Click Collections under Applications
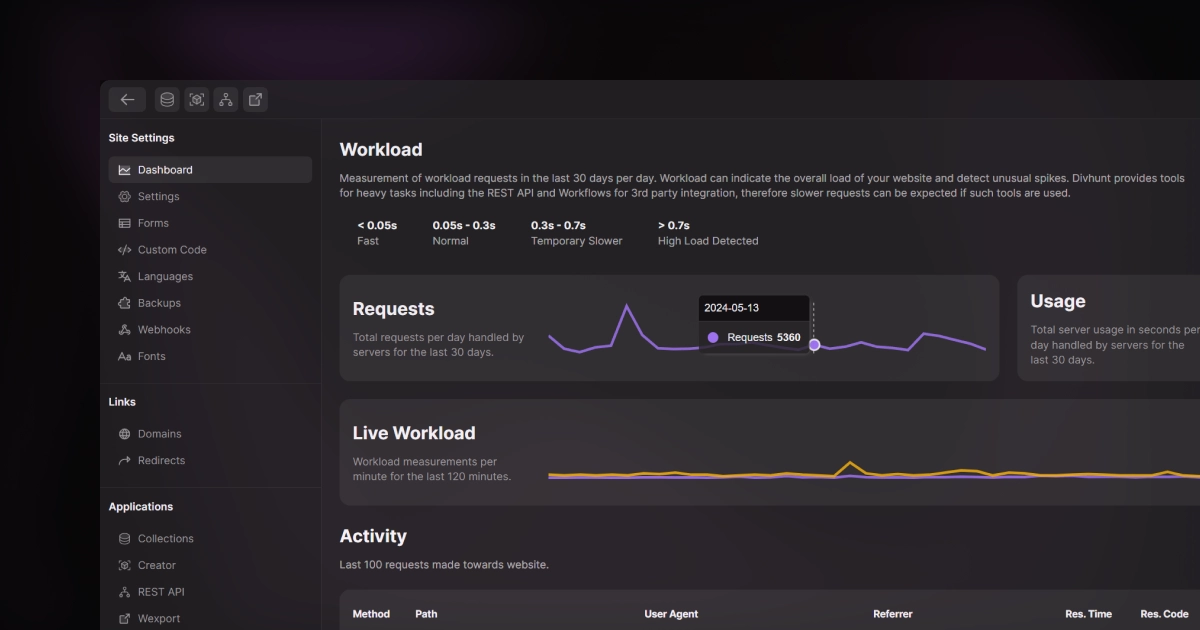The width and height of the screenshot is (1200, 630). 166,538
